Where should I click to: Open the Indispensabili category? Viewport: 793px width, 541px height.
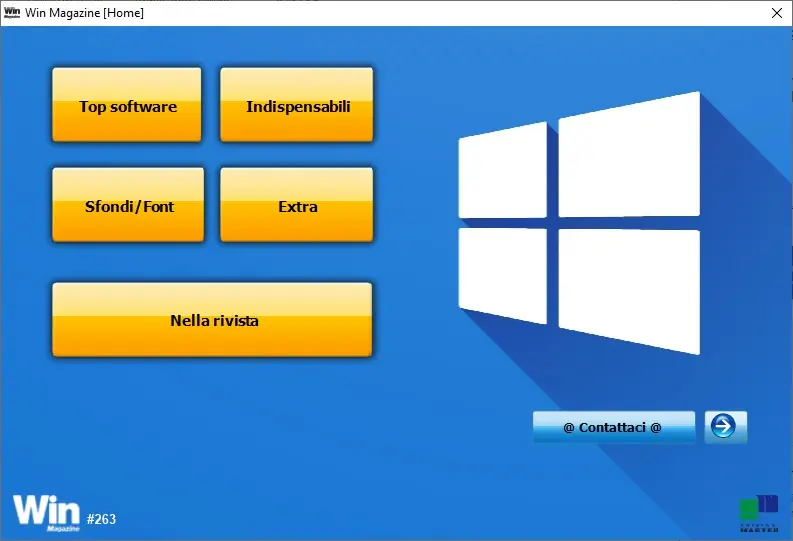coord(297,105)
